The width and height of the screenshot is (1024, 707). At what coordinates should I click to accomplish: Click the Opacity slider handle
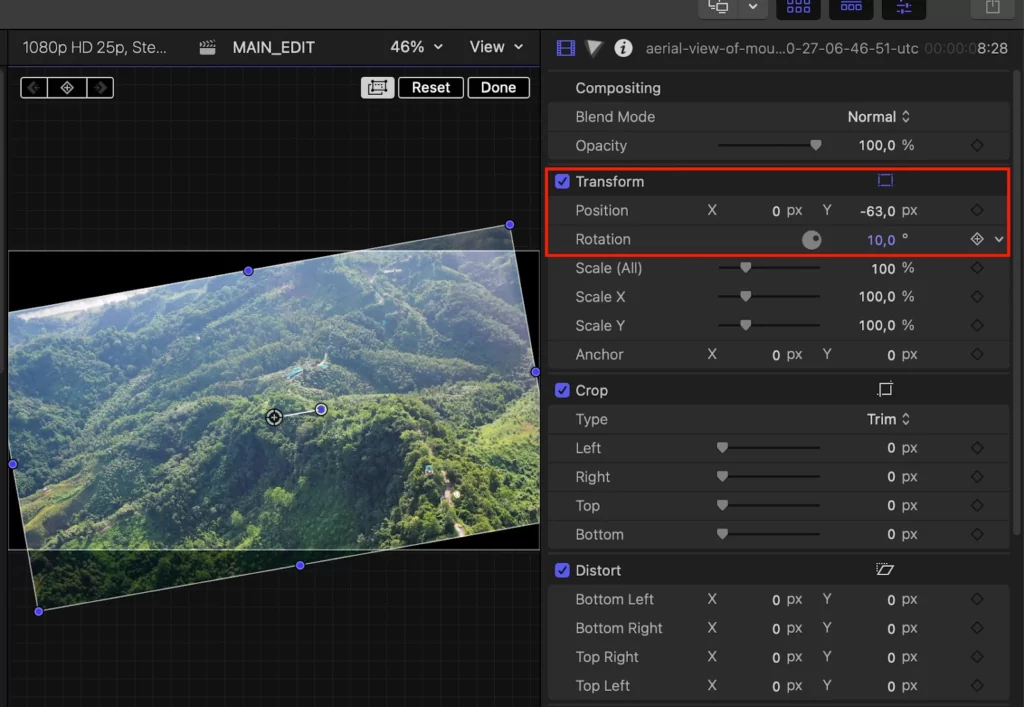click(x=816, y=145)
